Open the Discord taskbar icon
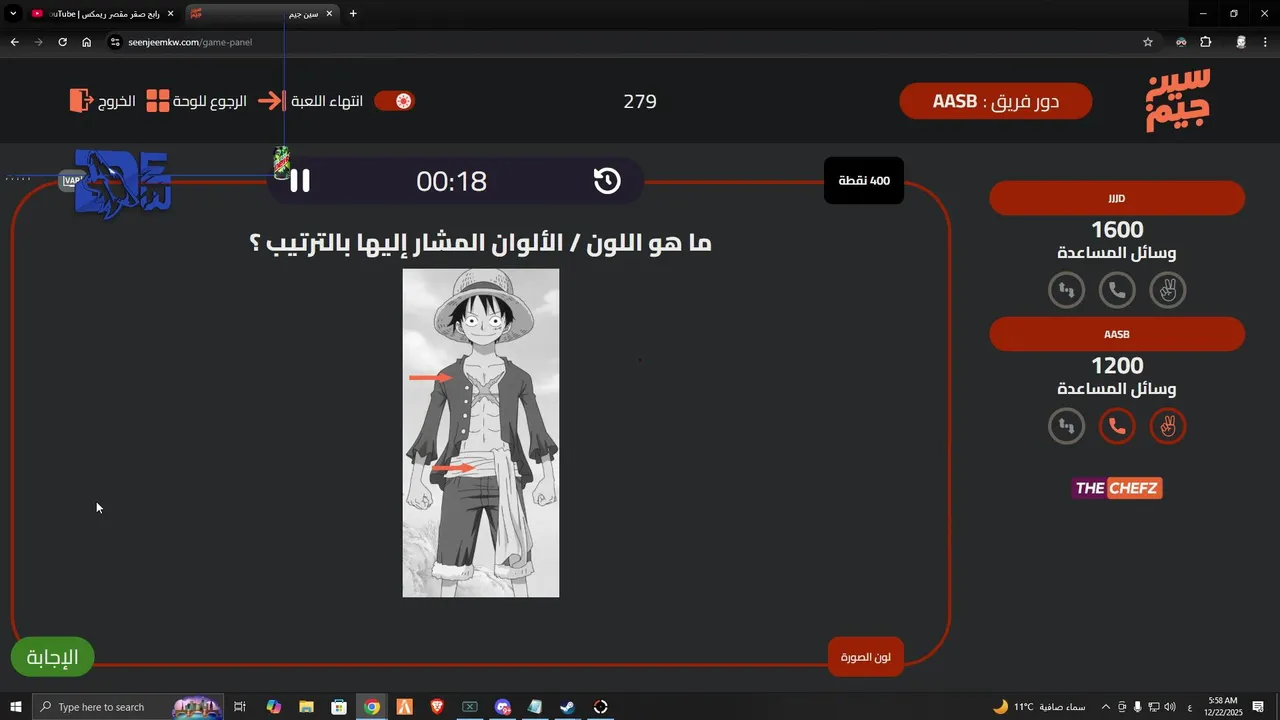This screenshot has height=720, width=1280. click(502, 707)
